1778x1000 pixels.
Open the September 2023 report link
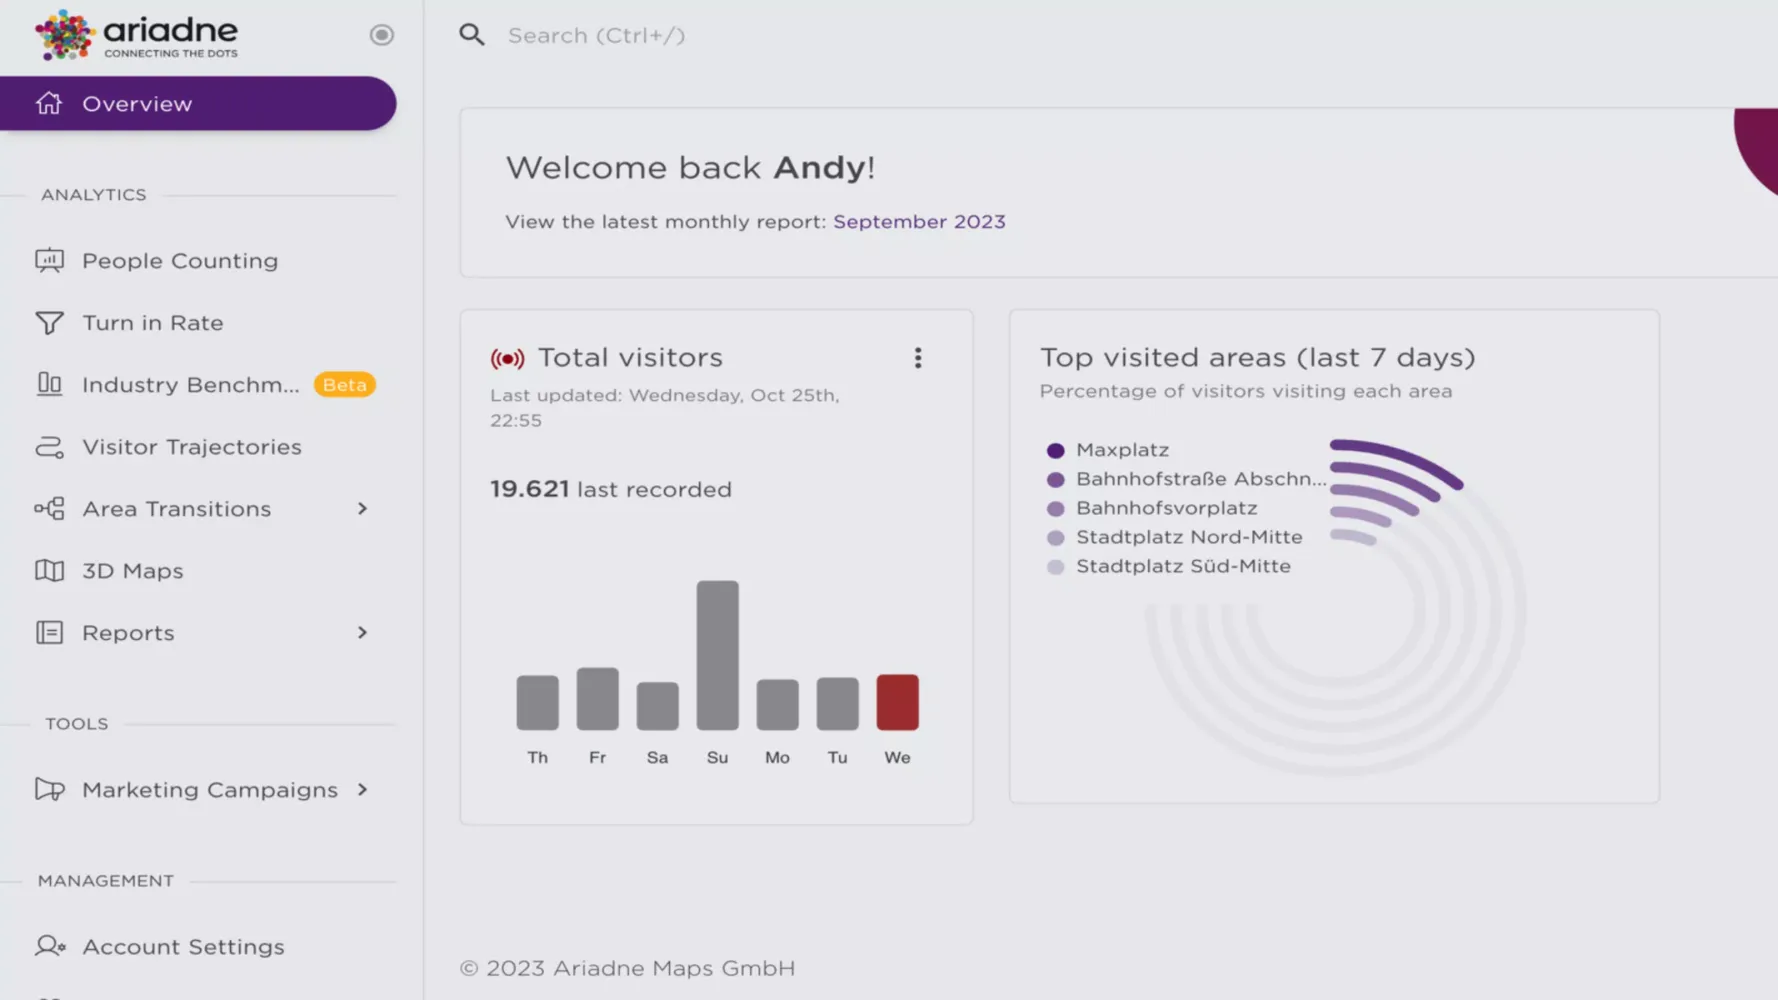pyautogui.click(x=918, y=222)
